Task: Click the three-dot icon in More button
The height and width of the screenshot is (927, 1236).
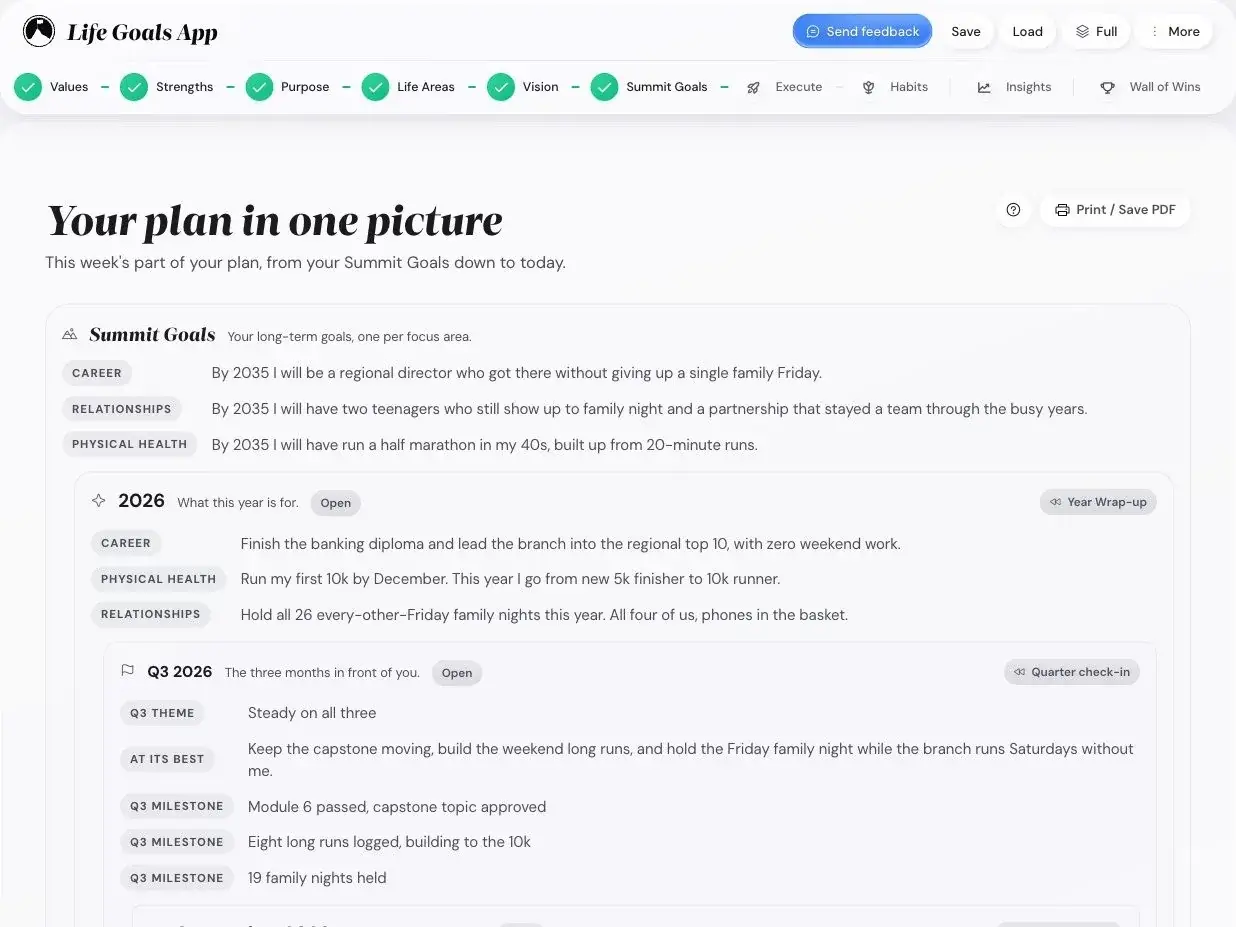Action: point(1154,32)
